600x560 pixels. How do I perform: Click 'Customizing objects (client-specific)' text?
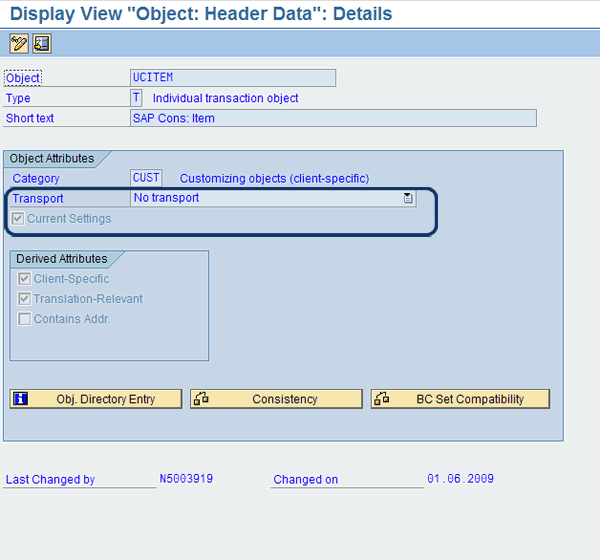click(274, 178)
